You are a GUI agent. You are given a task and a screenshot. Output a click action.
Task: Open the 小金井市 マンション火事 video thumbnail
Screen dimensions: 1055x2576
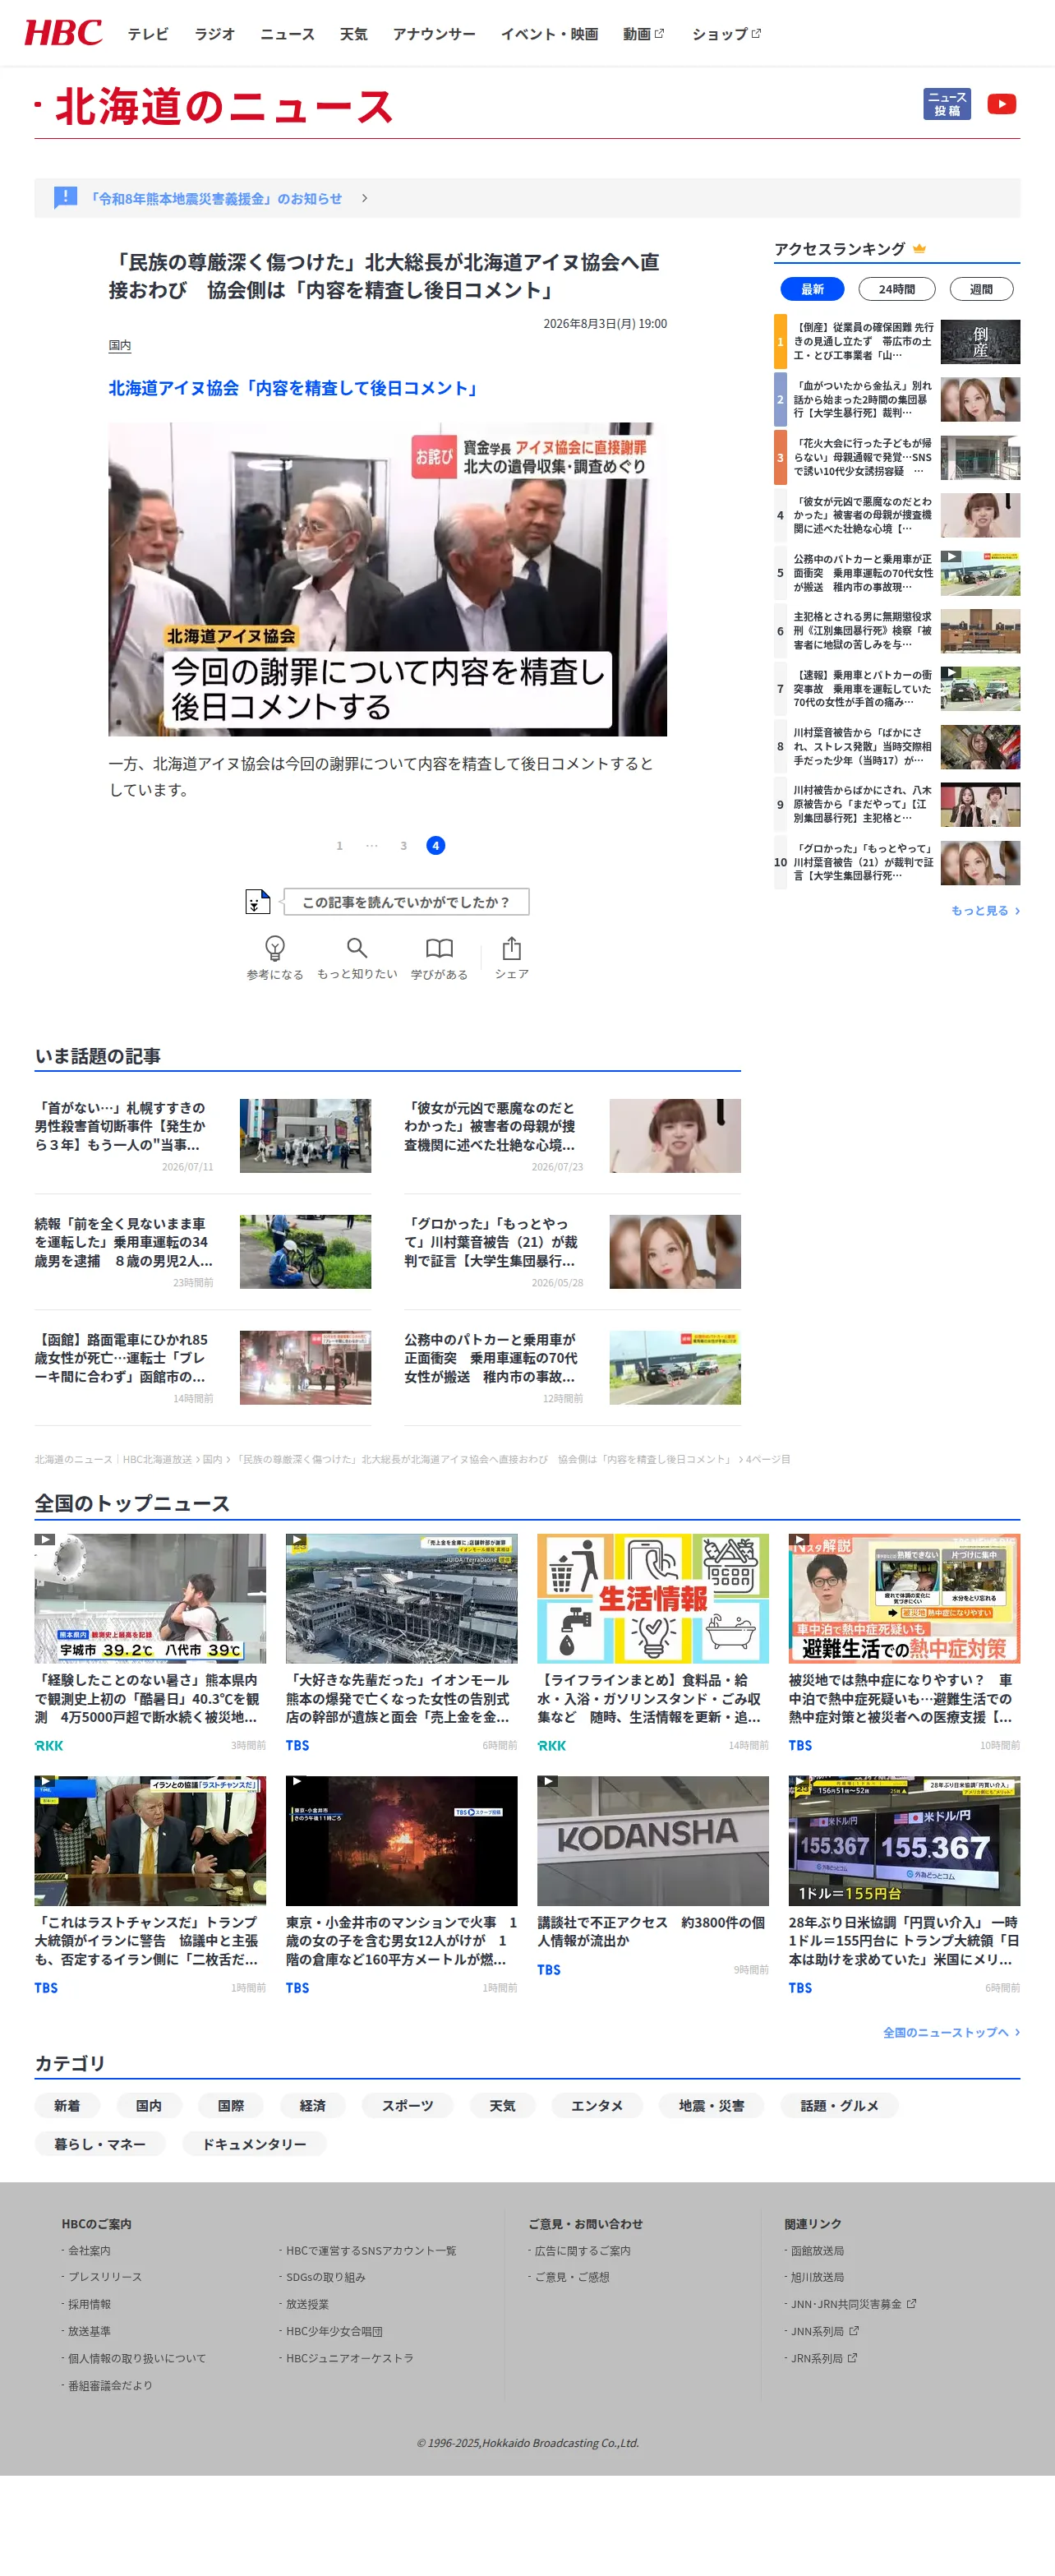[401, 1840]
